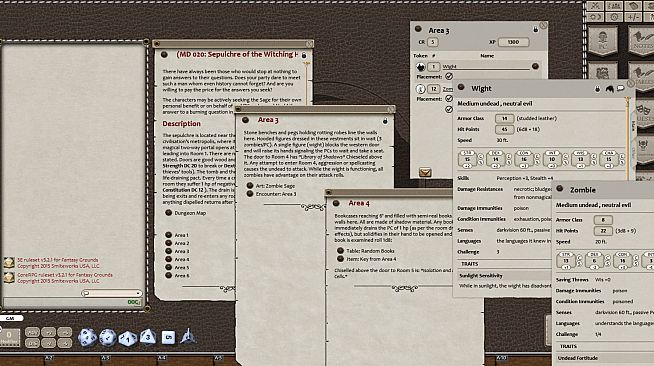Click the Zombie token icon in encounter
The width and height of the screenshot is (654, 366).
tap(421, 89)
